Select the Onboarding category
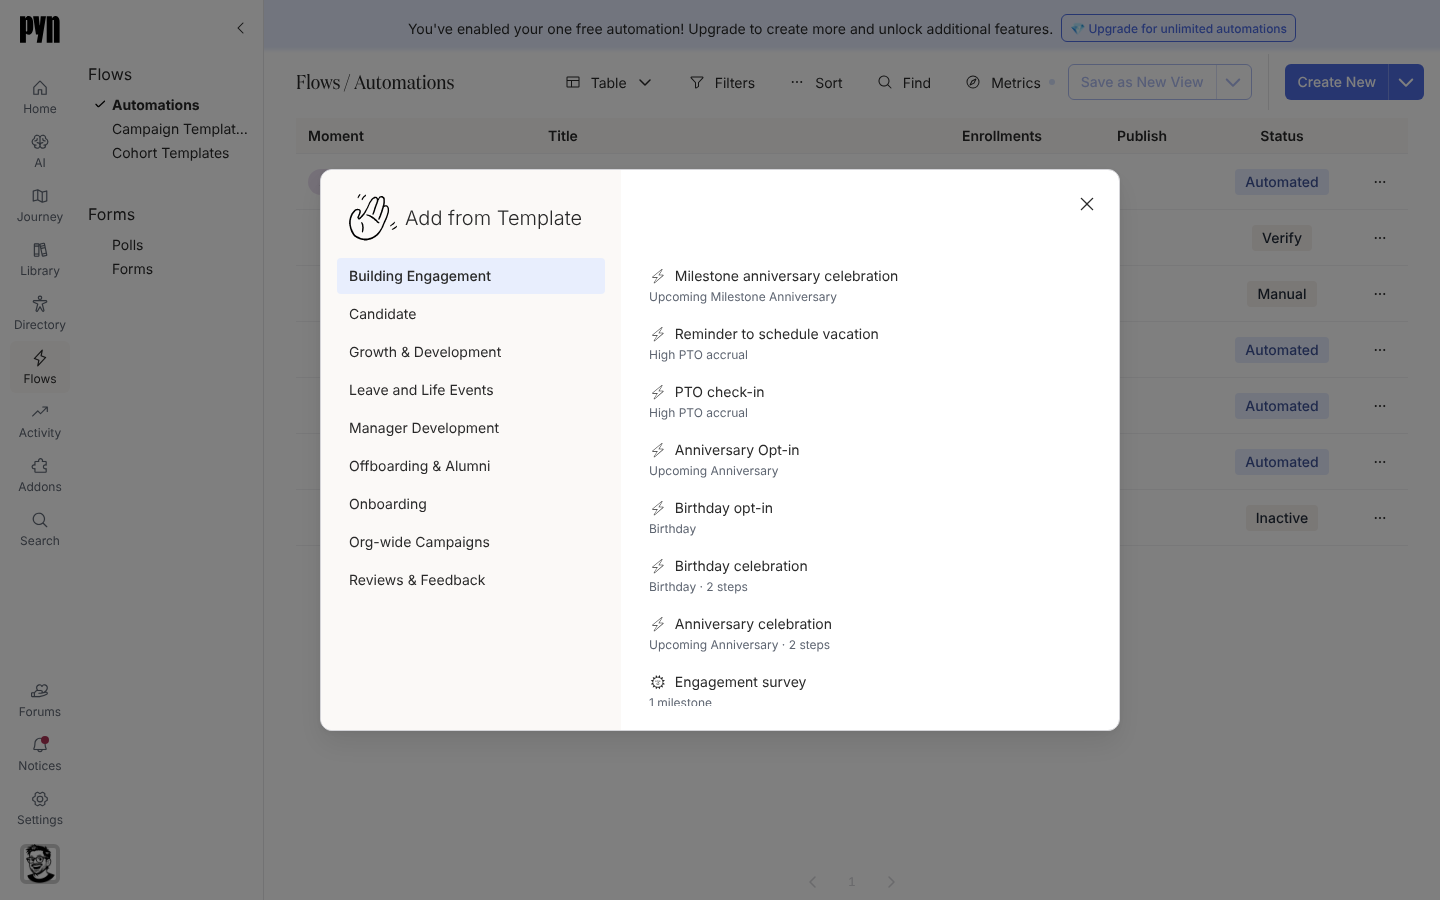Image resolution: width=1440 pixels, height=900 pixels. pos(471,504)
